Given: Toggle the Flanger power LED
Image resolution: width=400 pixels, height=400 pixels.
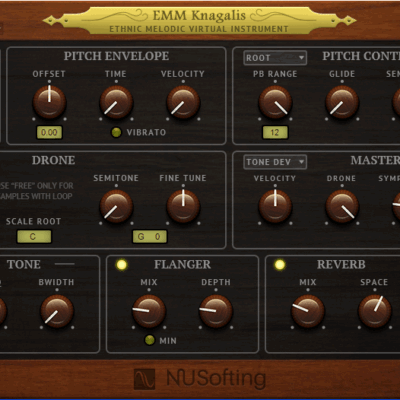Looking at the screenshot, I should [122, 265].
